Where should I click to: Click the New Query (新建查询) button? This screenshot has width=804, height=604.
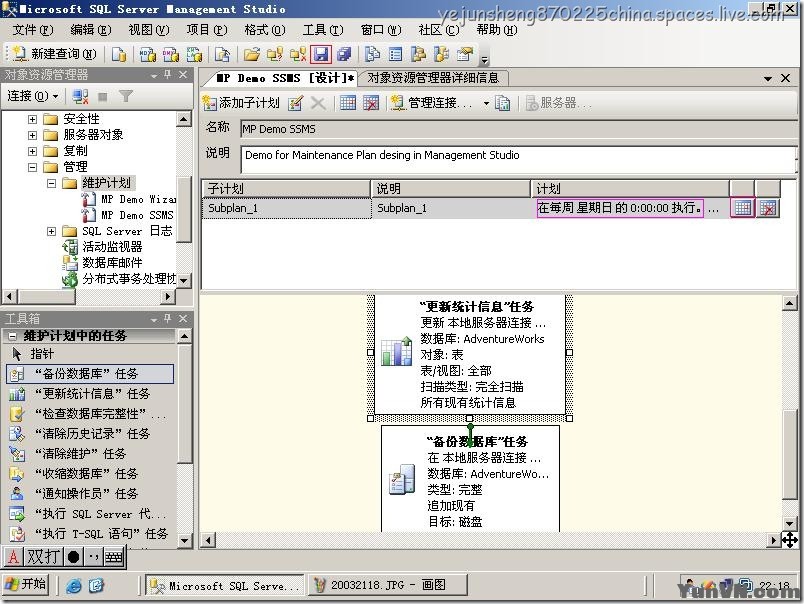[x=54, y=54]
